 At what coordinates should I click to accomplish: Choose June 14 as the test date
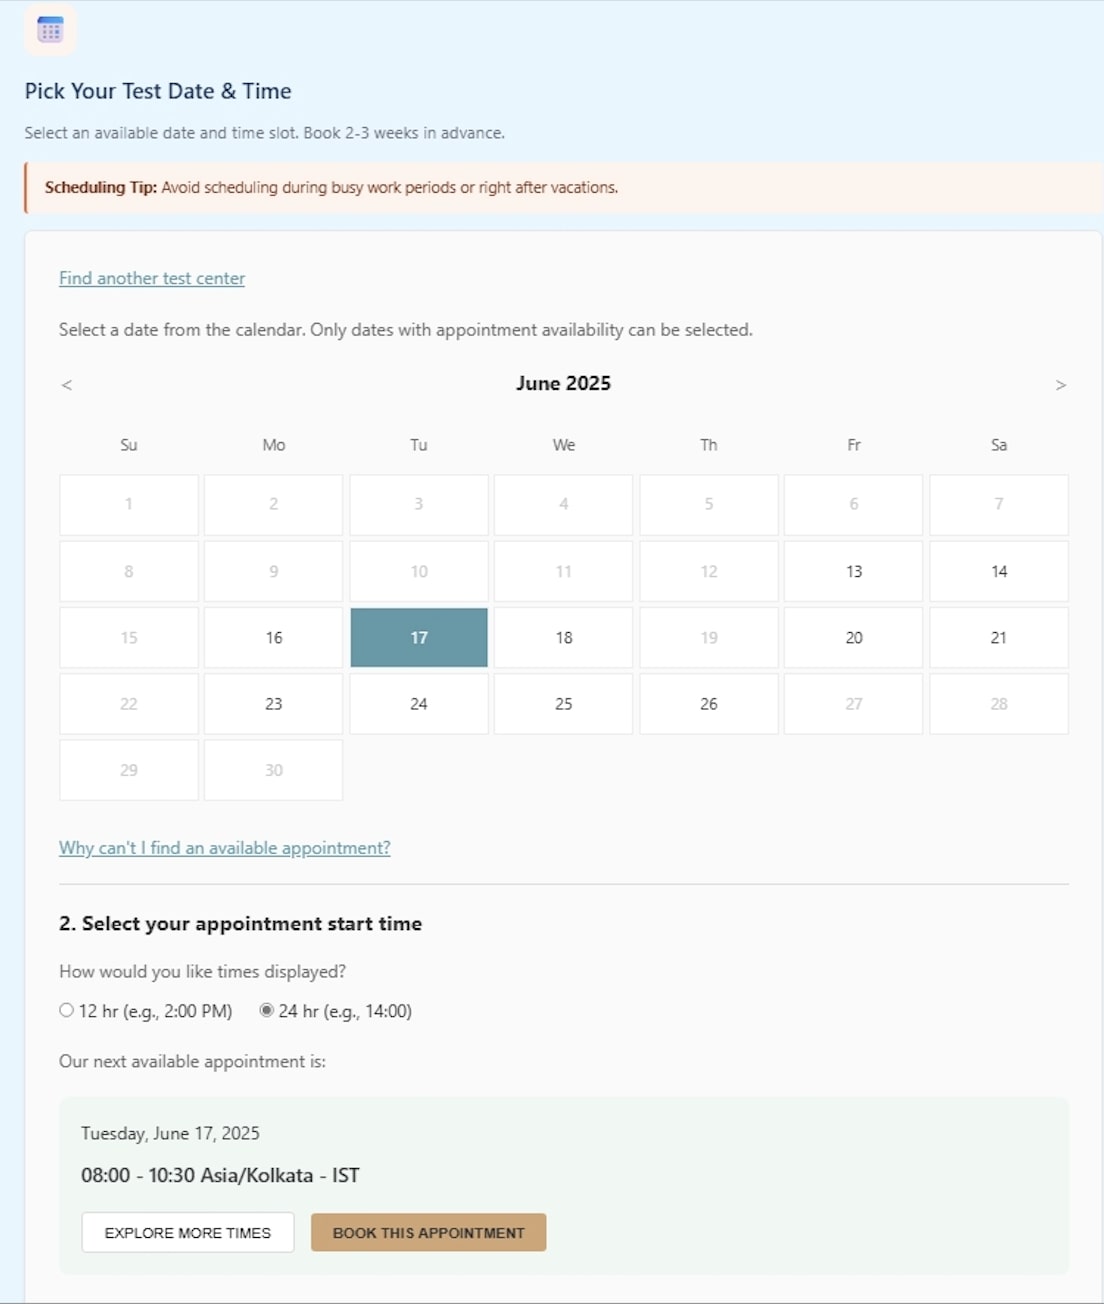[998, 571]
